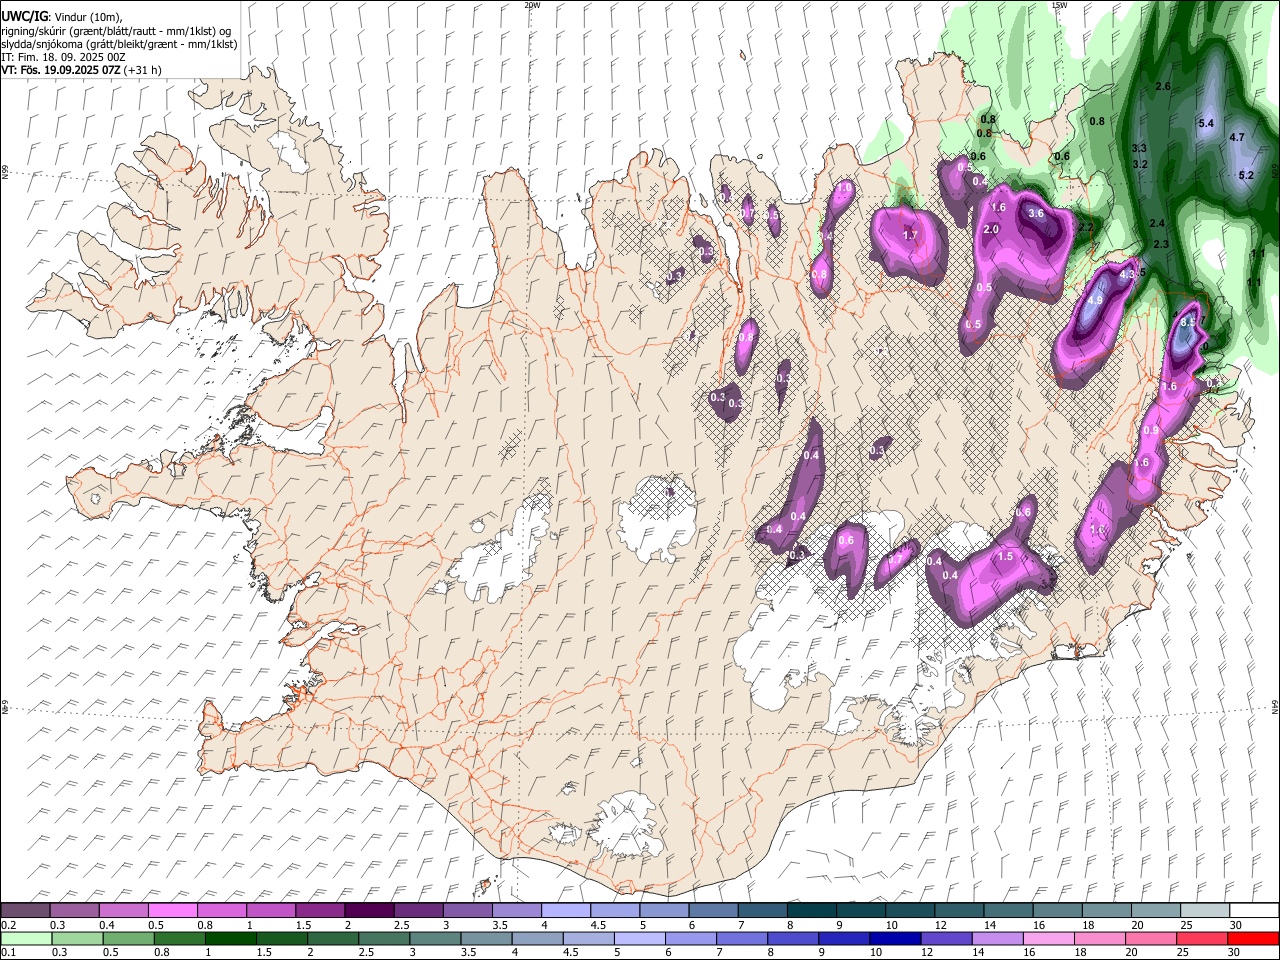Click the 3.6 snowfall value in purple area
The width and height of the screenshot is (1280, 960).
[1036, 213]
